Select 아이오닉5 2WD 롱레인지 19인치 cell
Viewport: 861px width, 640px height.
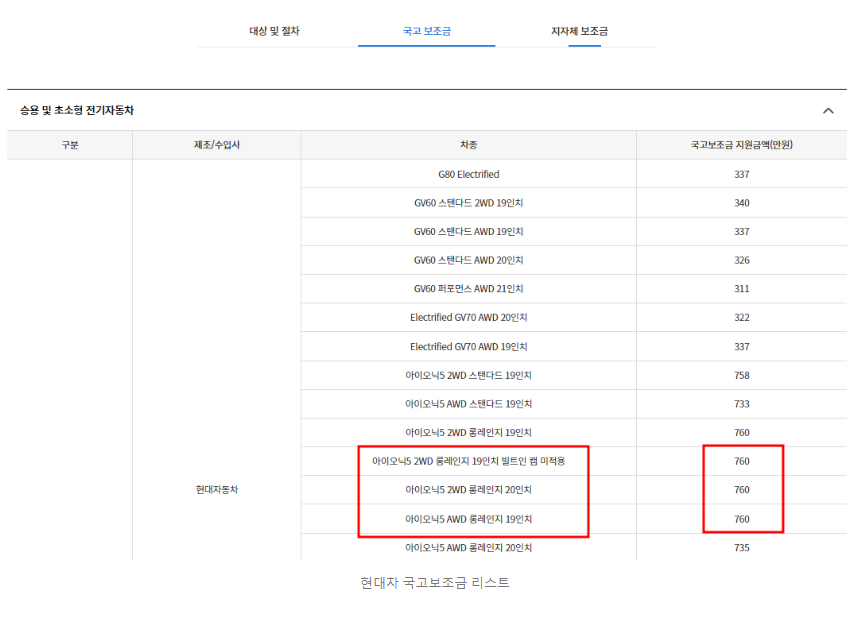click(468, 433)
